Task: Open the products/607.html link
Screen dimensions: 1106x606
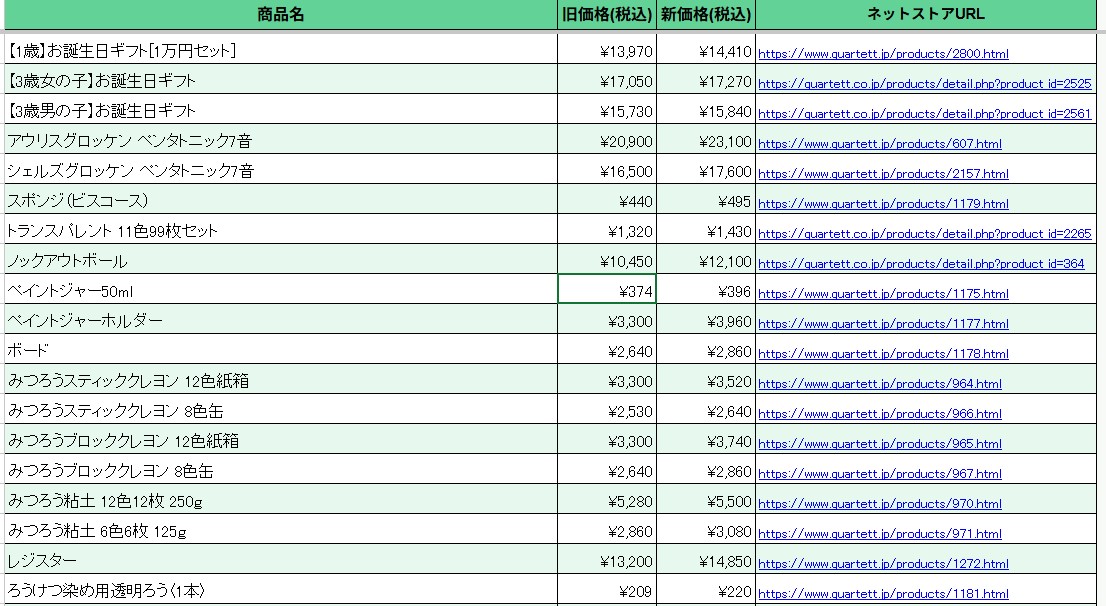Action: coord(880,144)
